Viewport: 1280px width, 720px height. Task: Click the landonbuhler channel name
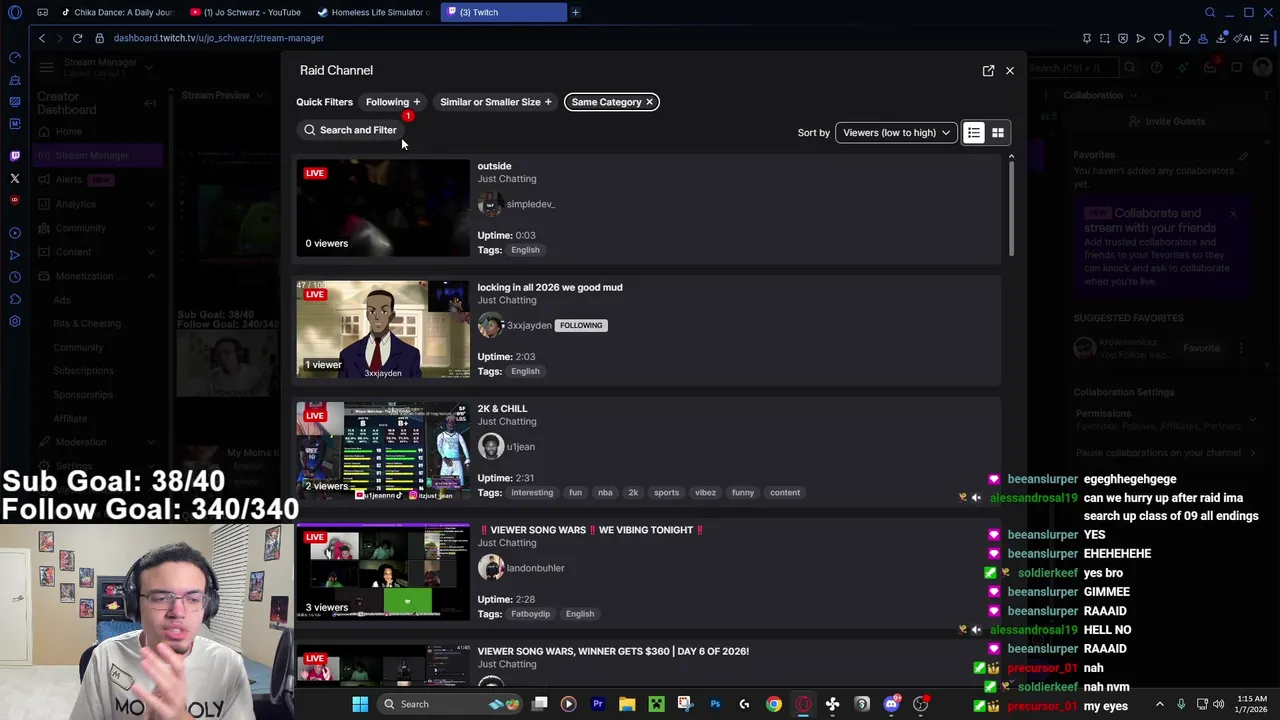click(x=535, y=568)
